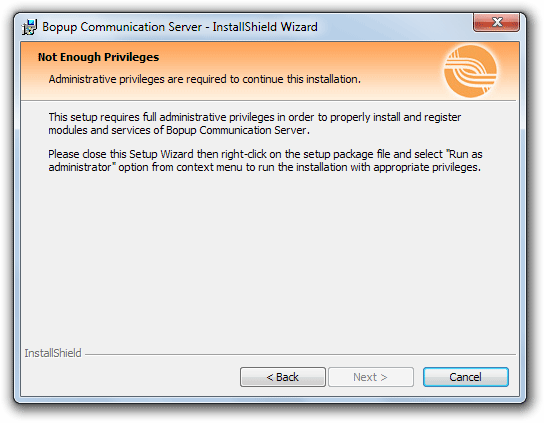Click "Bopup Communication Server" in the body paragraph
Screen dimensions: 544x423
click(x=236, y=130)
